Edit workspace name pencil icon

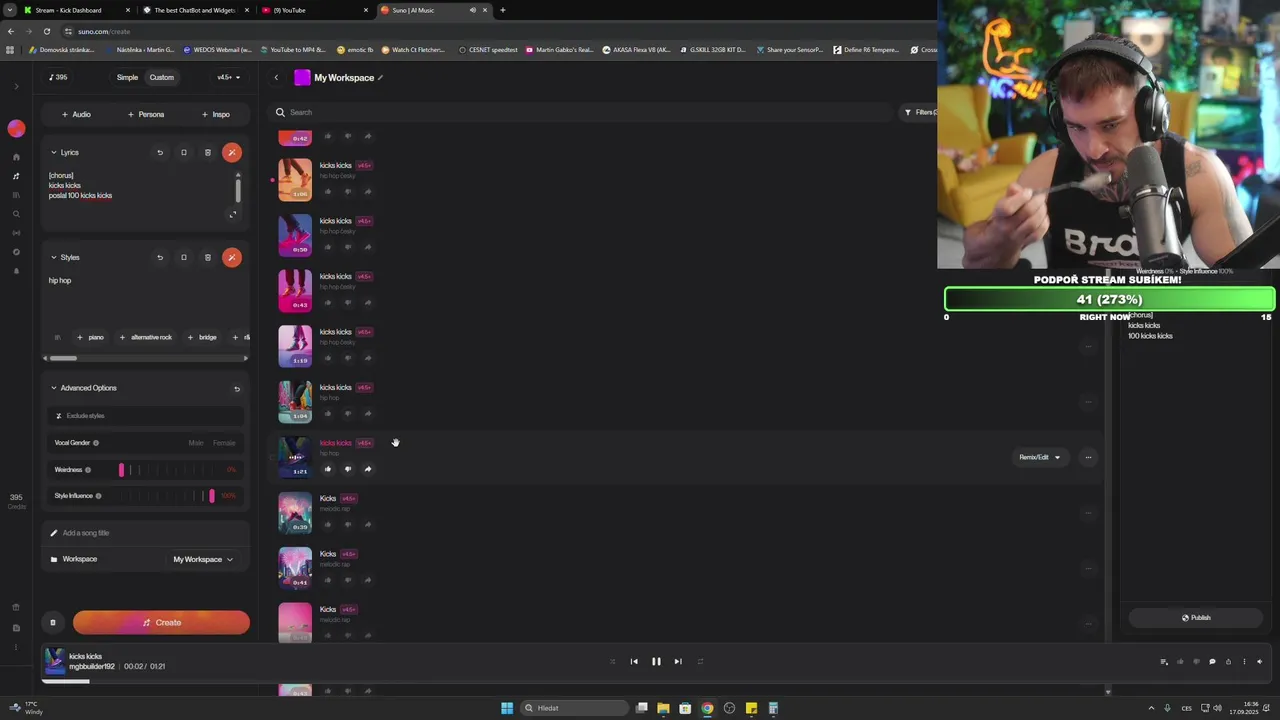380,78
